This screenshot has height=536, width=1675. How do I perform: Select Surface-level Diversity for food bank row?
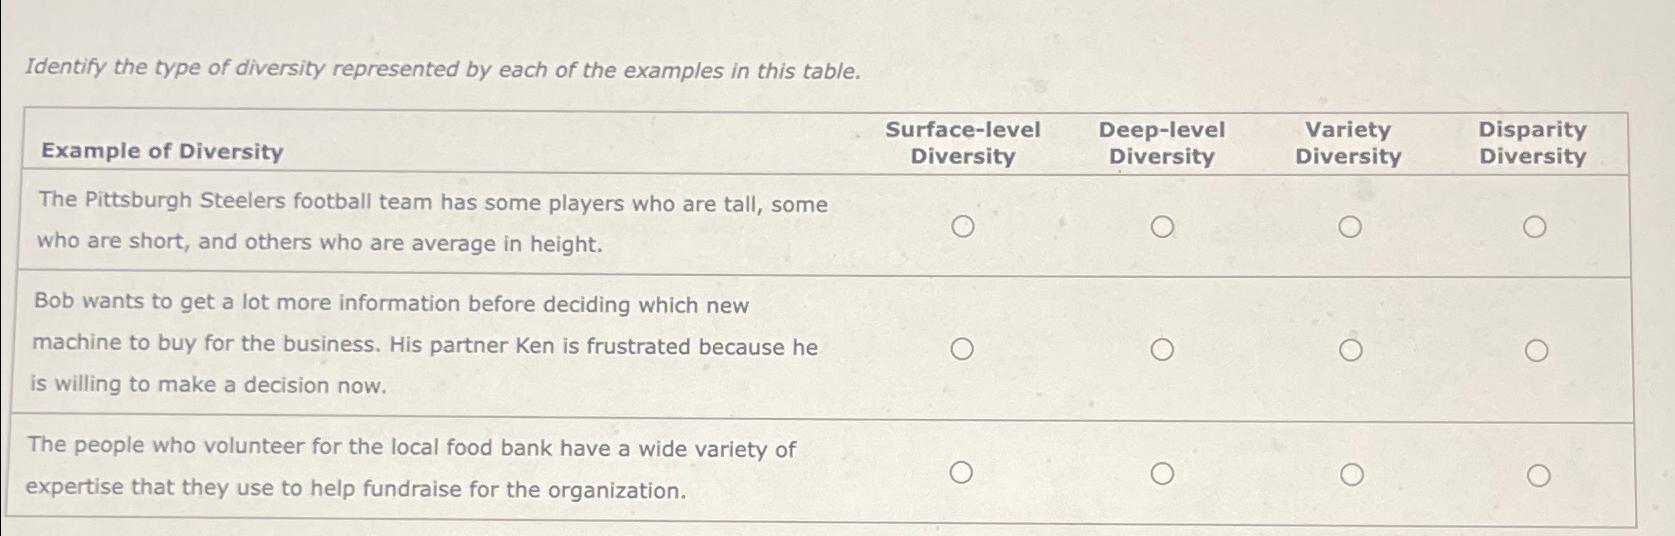click(961, 472)
